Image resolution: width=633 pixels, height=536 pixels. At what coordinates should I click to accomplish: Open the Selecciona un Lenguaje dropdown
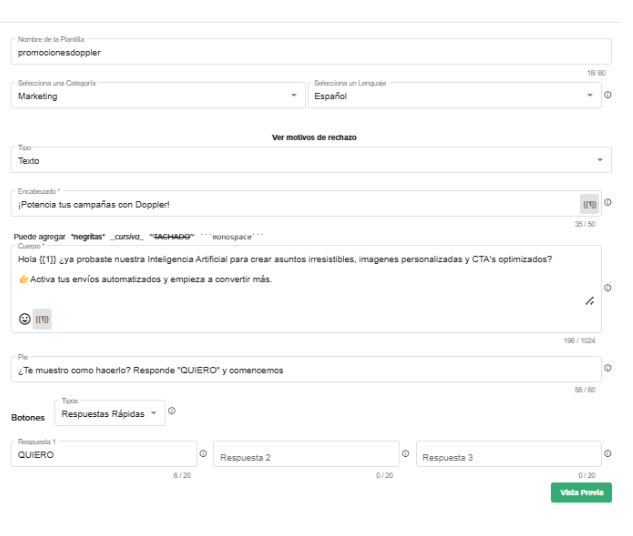[x=450, y=96]
